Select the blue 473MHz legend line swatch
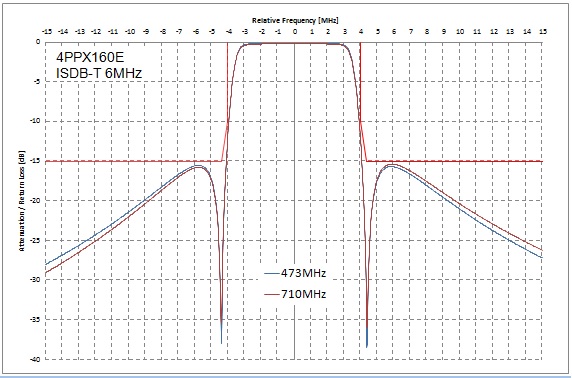The image size is (572, 378). point(273,273)
